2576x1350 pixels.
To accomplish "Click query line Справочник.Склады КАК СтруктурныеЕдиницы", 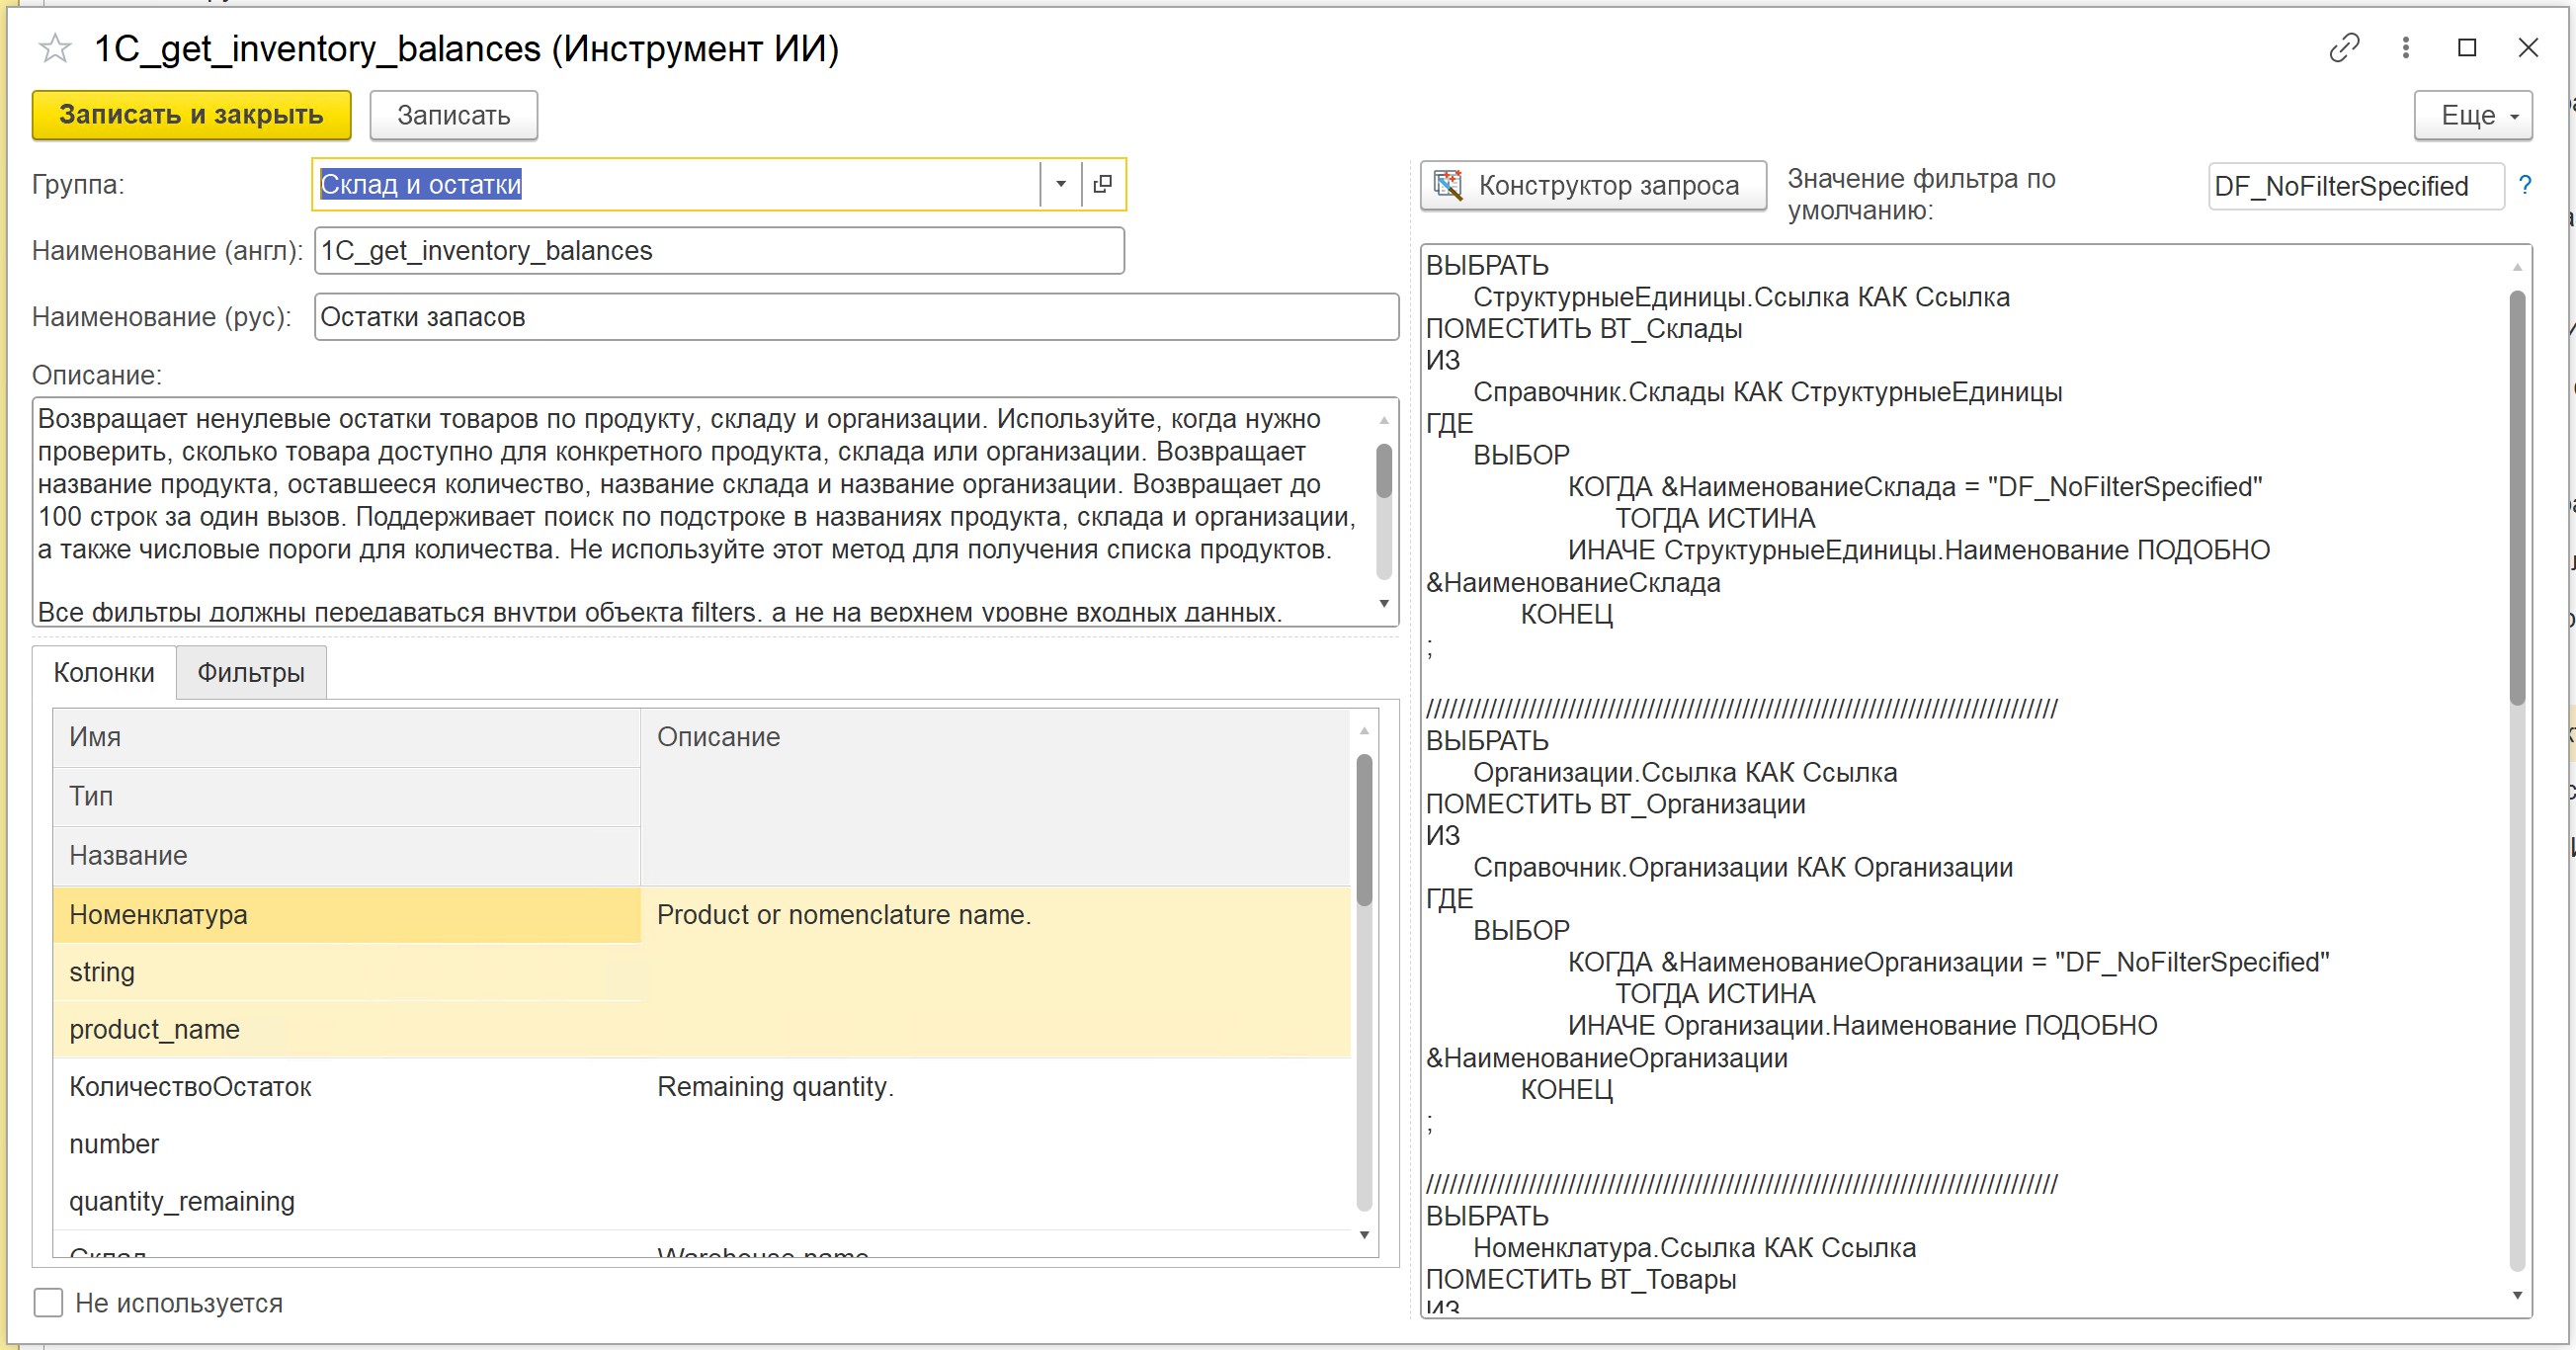I will [x=1767, y=391].
